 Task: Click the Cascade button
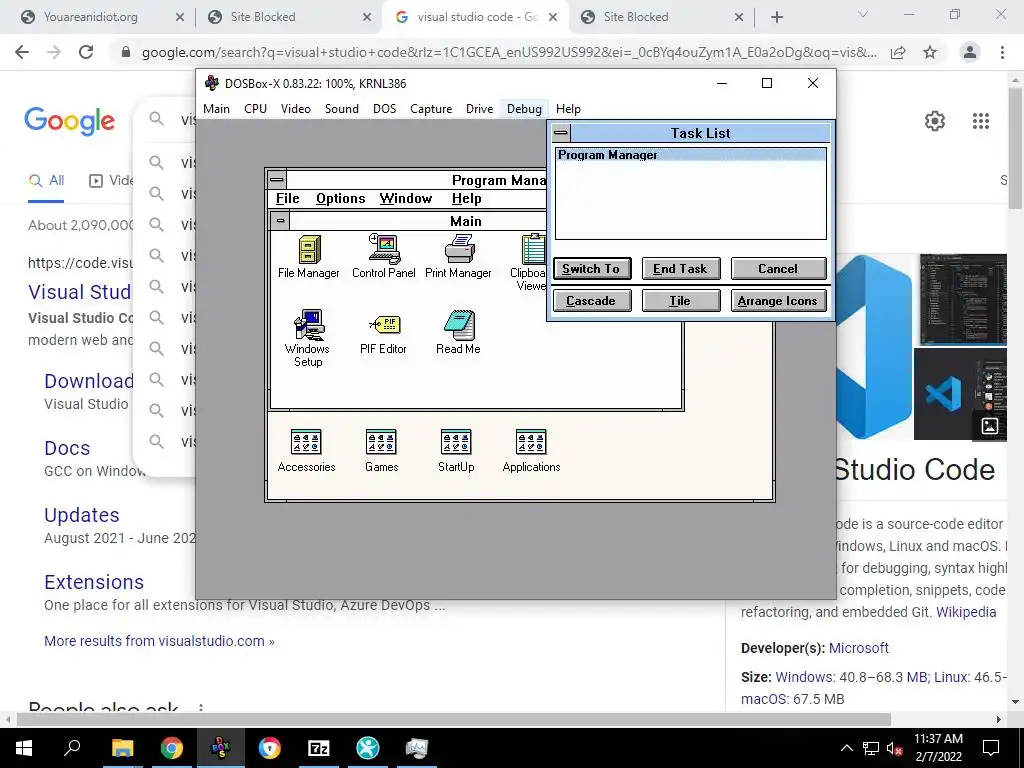[592, 300]
